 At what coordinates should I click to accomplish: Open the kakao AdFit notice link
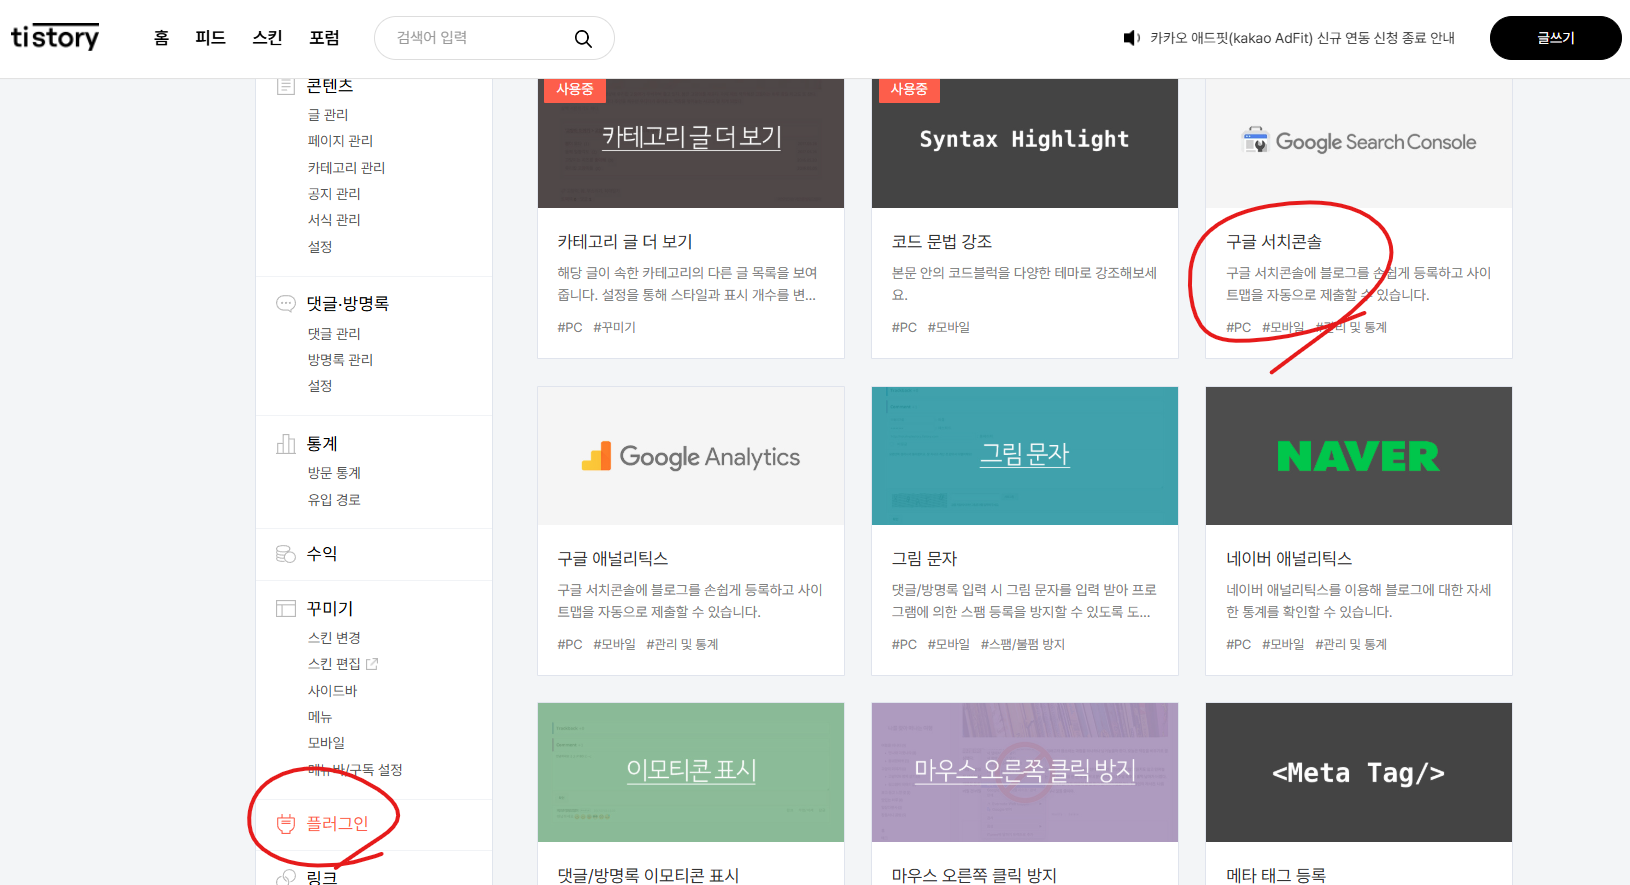click(x=1302, y=38)
